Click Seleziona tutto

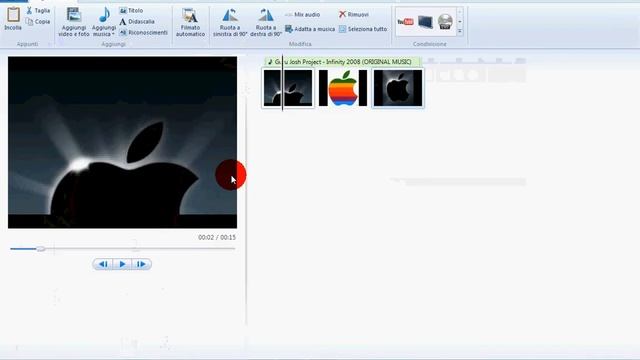point(363,29)
